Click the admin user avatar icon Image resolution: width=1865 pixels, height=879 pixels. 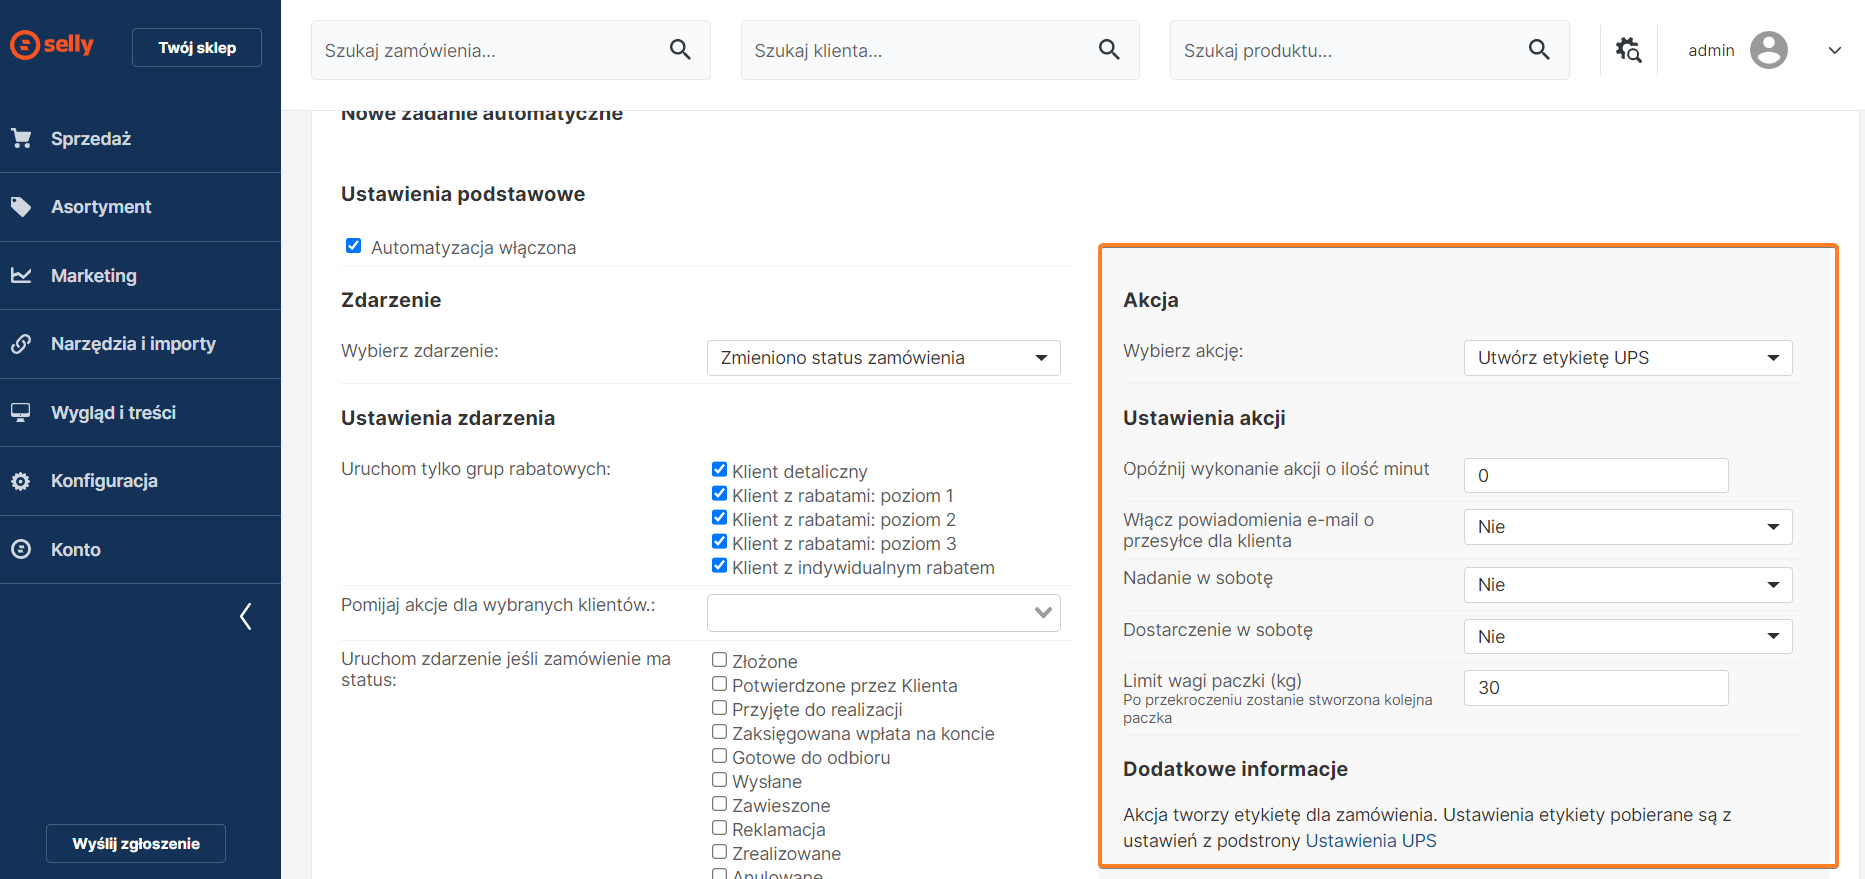click(1768, 50)
